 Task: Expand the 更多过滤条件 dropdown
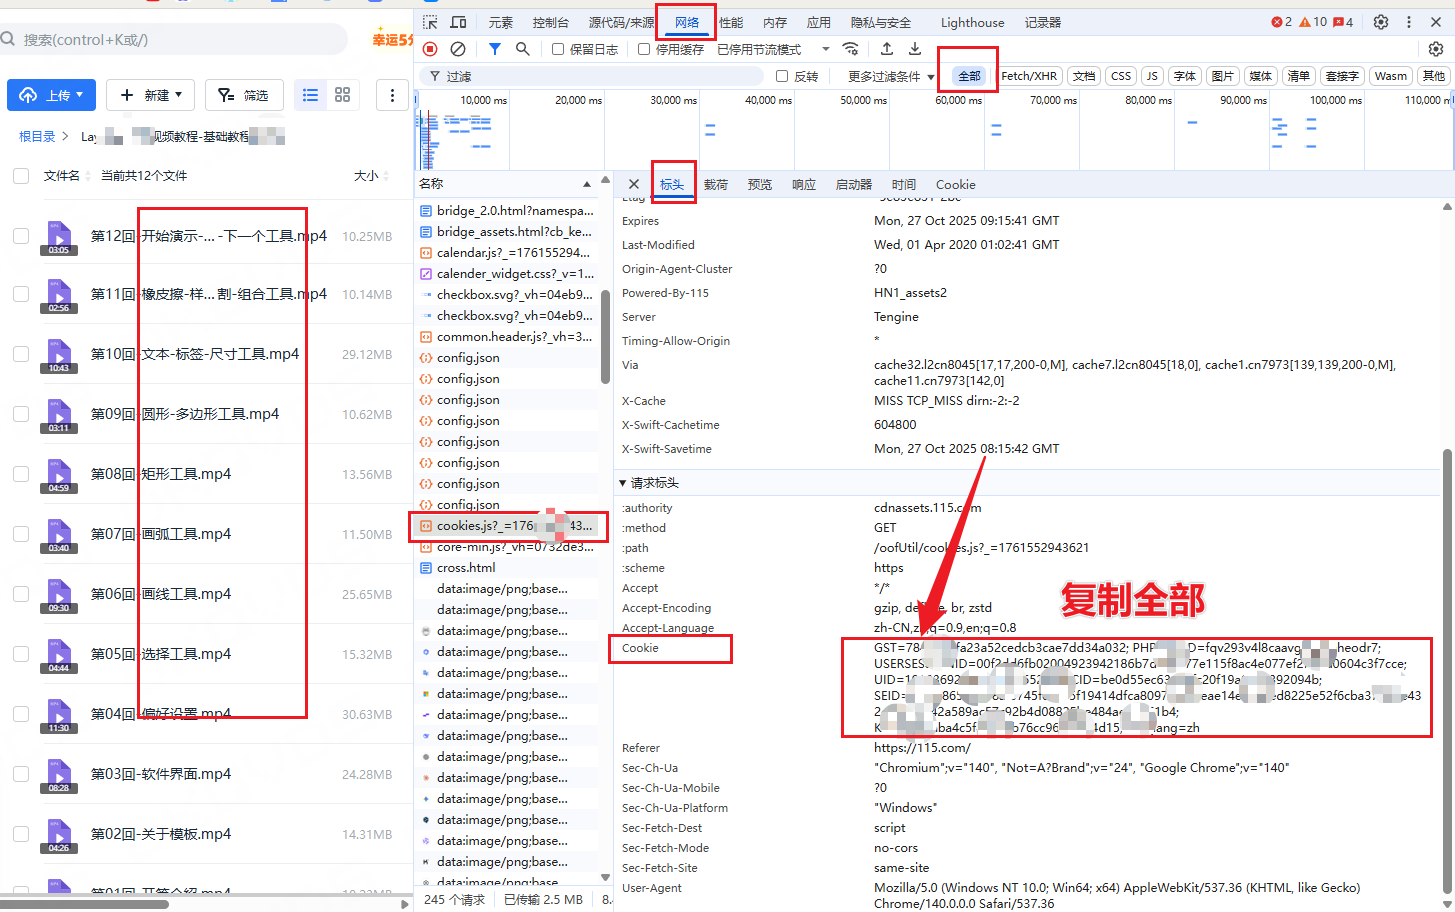click(x=890, y=76)
